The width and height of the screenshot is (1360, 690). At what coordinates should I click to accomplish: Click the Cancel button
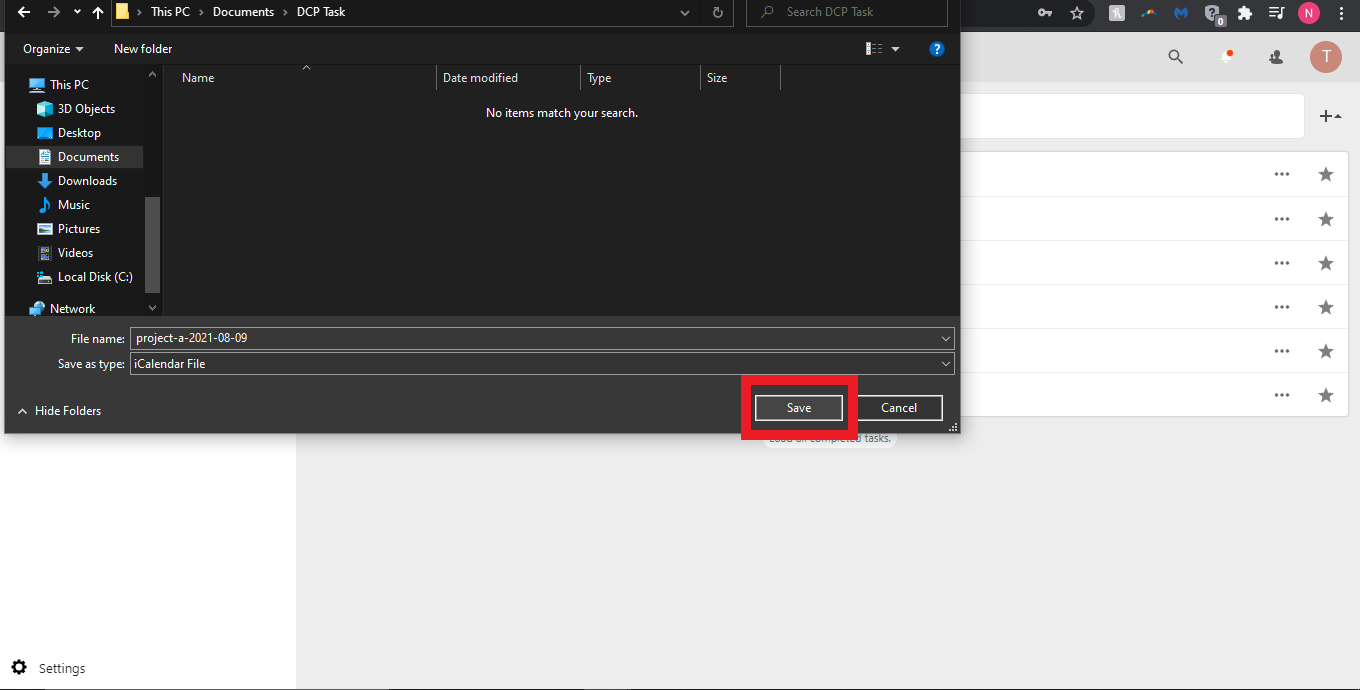(898, 408)
